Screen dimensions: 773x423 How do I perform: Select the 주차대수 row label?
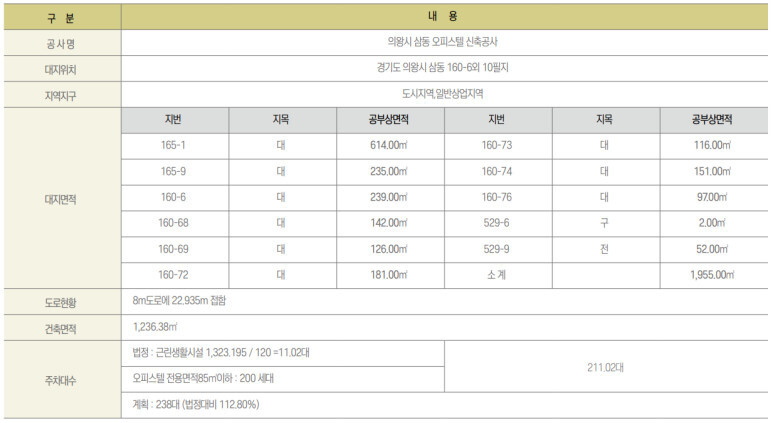[61, 381]
